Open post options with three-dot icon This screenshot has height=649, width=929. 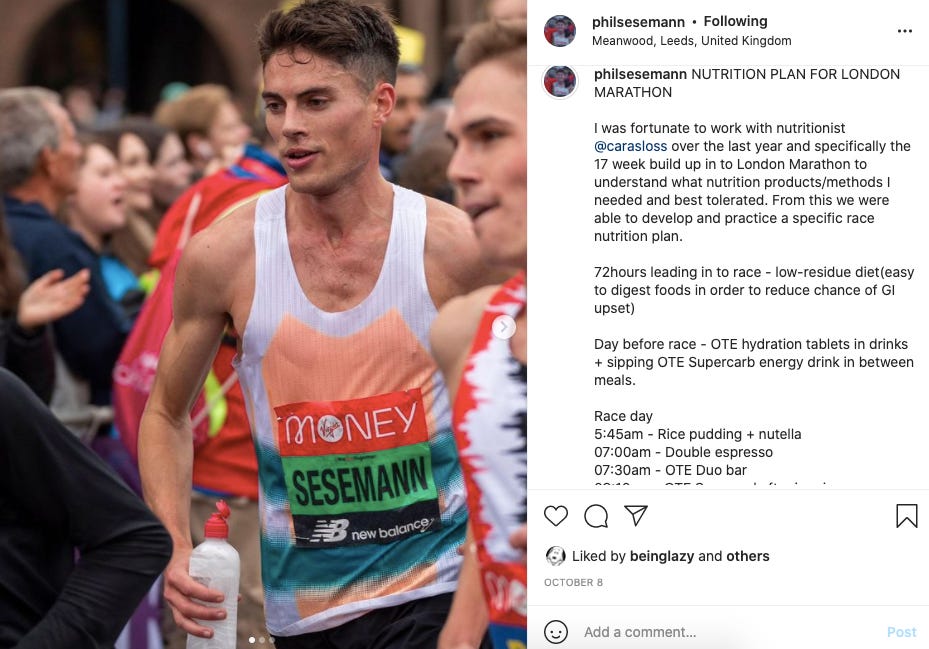[904, 29]
